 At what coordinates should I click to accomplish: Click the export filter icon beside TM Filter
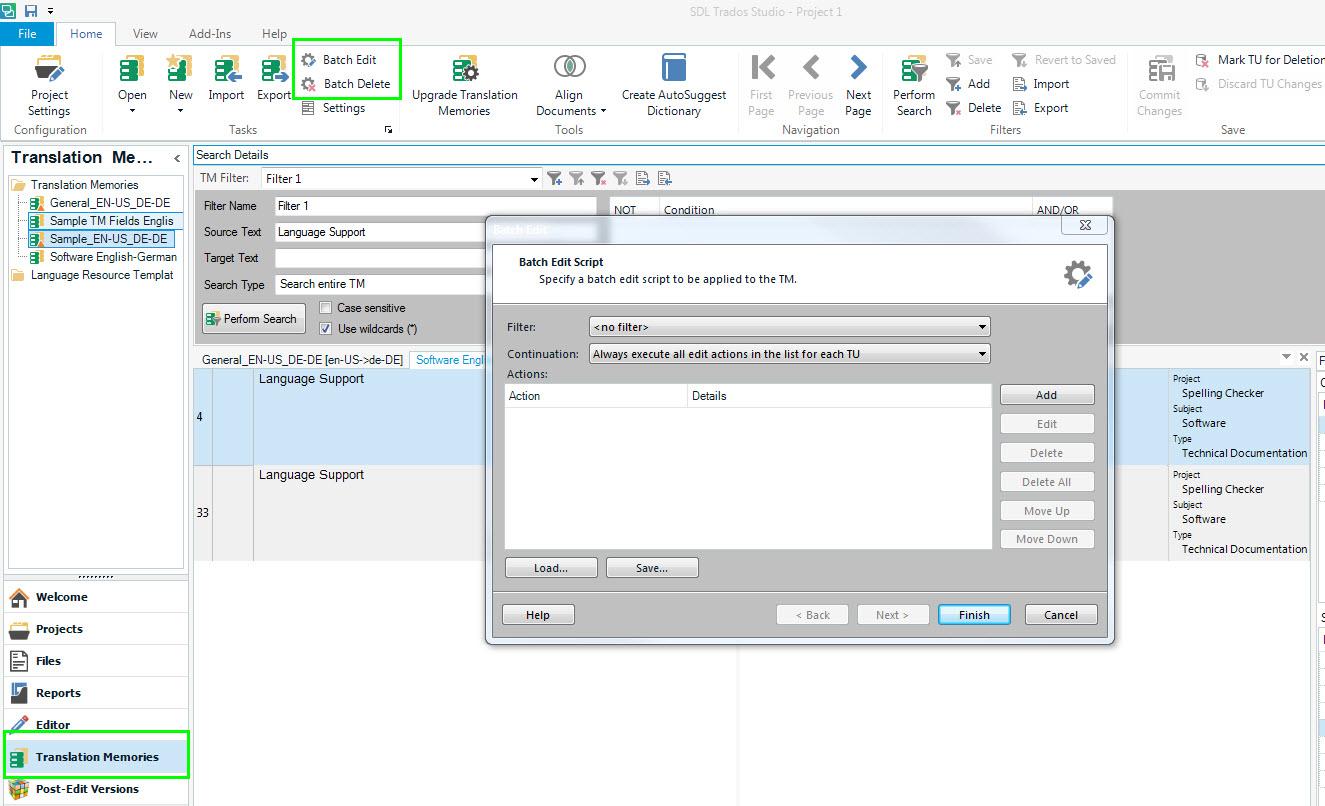[x=664, y=178]
